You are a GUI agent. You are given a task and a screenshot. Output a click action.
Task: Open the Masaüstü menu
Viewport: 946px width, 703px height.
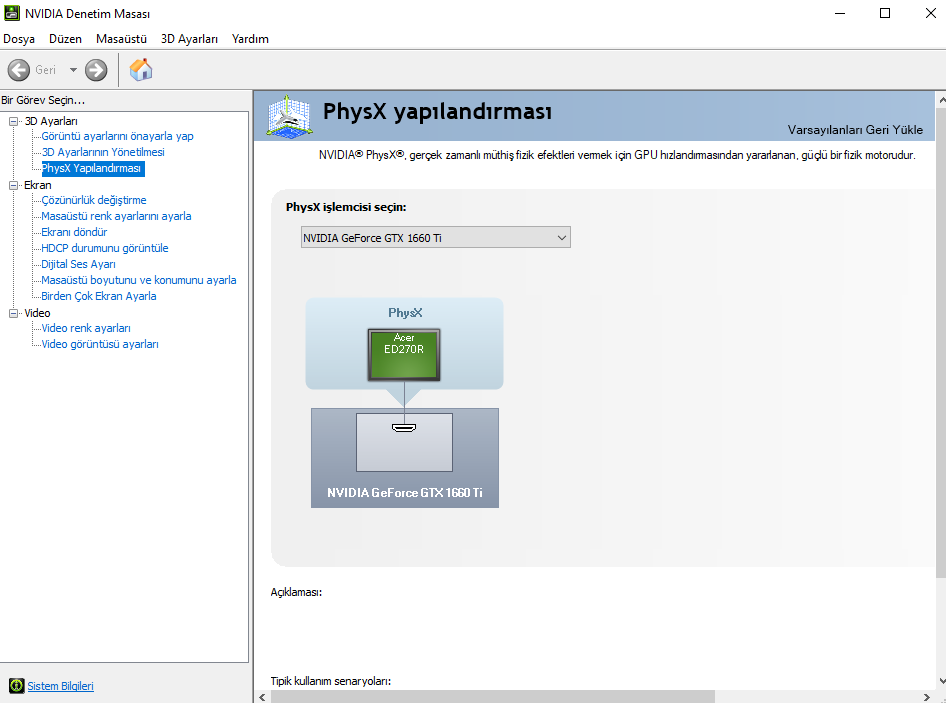pyautogui.click(x=121, y=39)
